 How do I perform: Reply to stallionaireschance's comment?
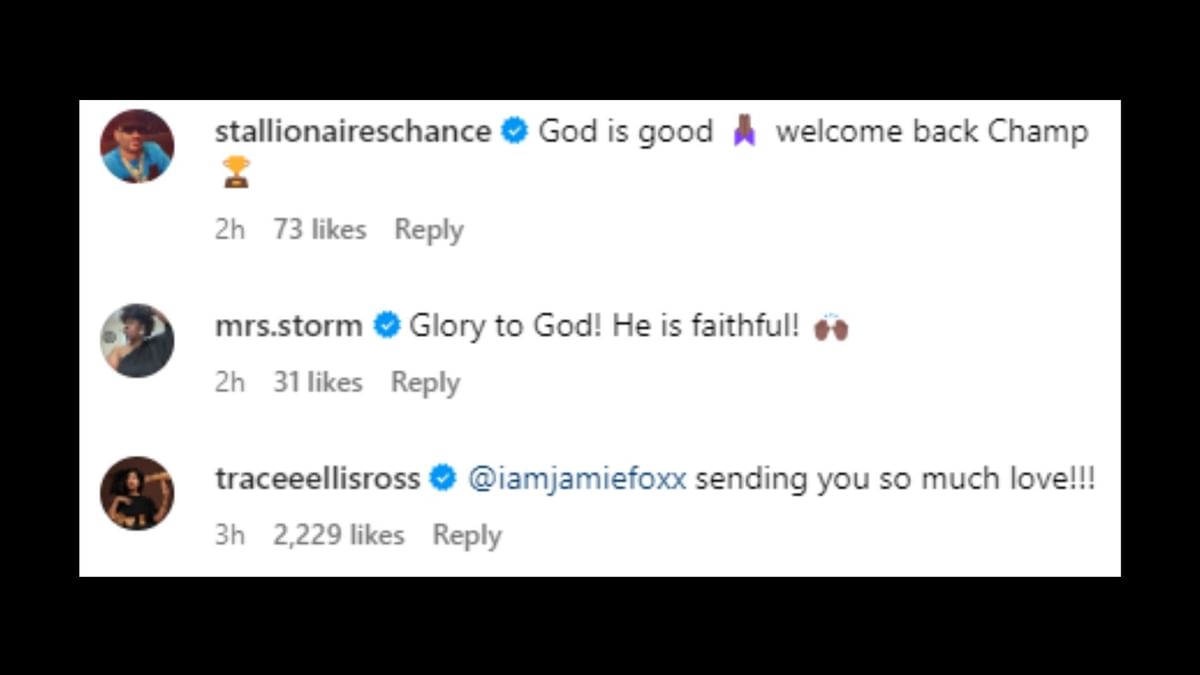click(x=428, y=229)
